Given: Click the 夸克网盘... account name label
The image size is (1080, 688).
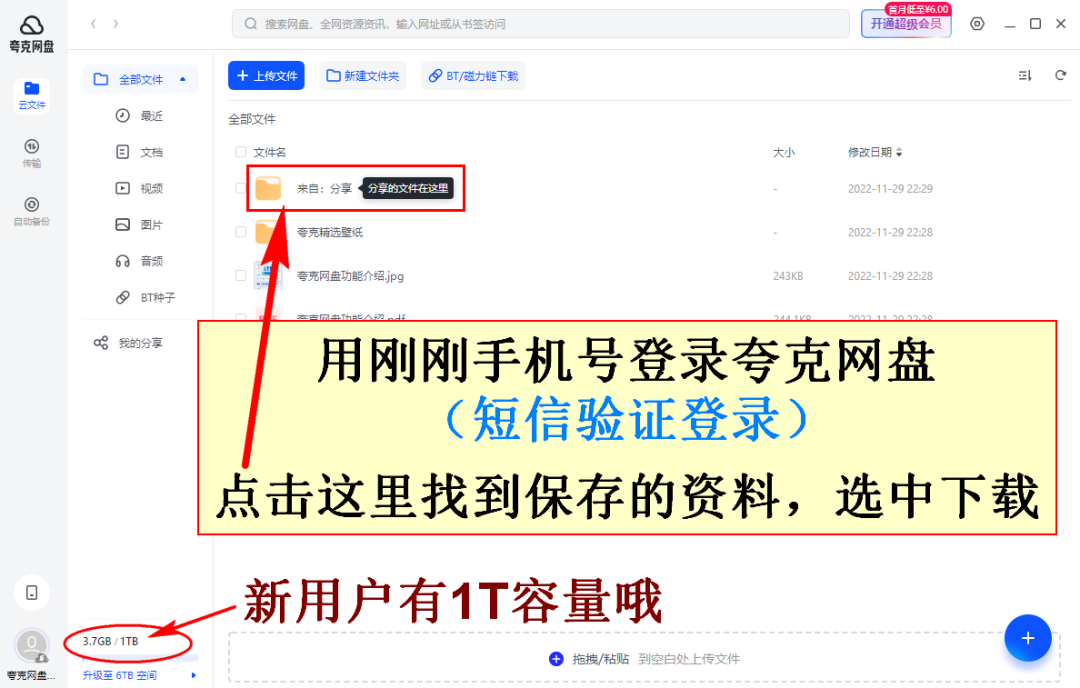Looking at the screenshot, I should 31,675.
